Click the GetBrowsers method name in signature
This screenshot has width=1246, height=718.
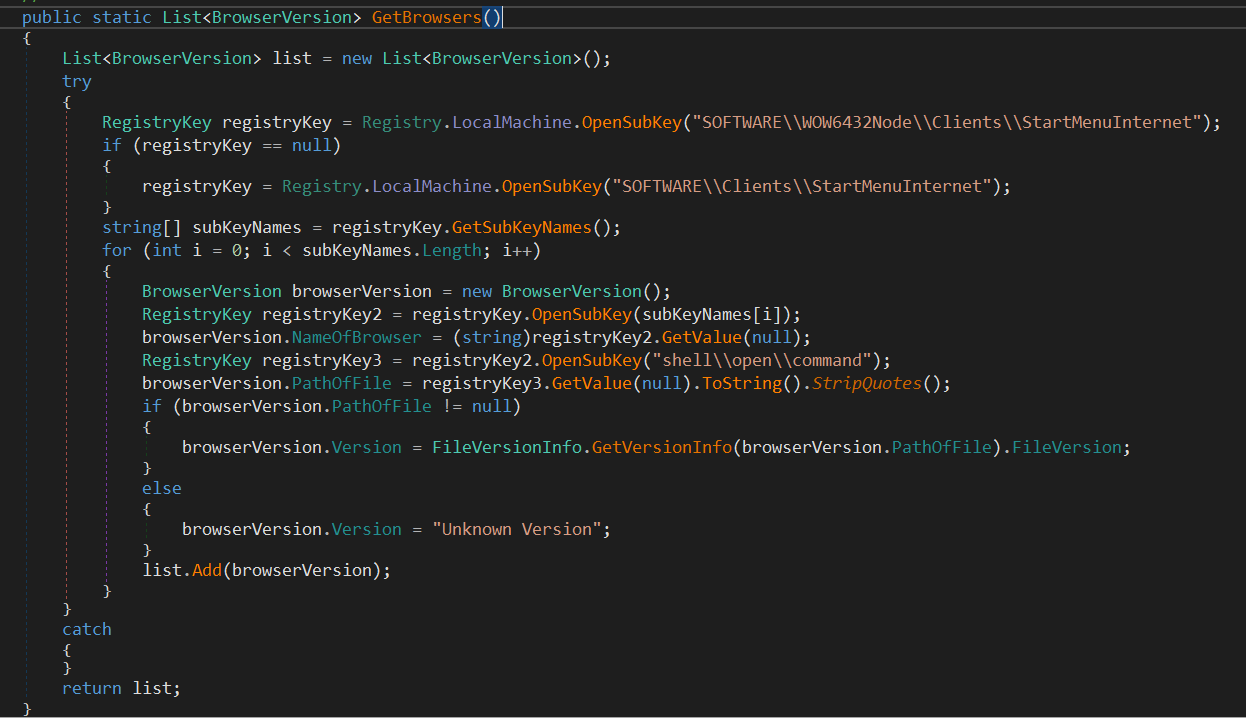[x=426, y=17]
